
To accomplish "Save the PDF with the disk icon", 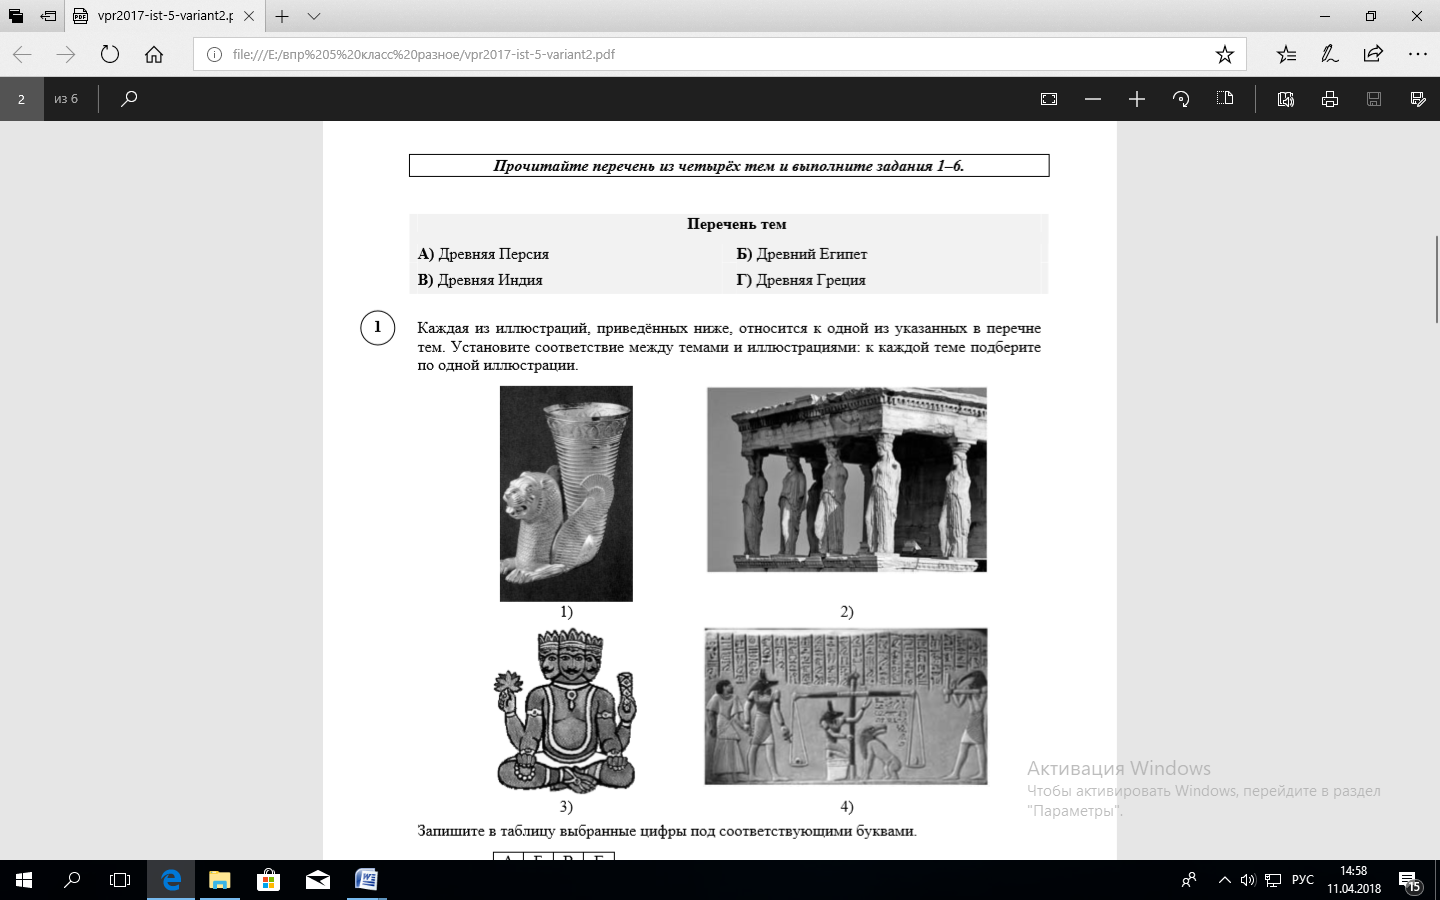I will (x=1374, y=99).
